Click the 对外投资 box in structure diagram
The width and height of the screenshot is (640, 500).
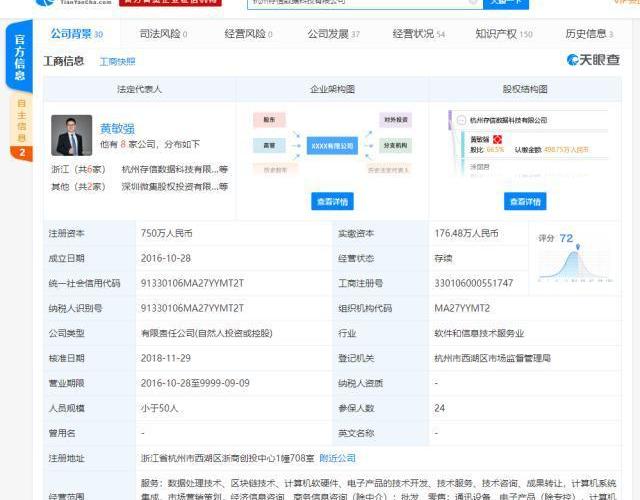pyautogui.click(x=396, y=120)
